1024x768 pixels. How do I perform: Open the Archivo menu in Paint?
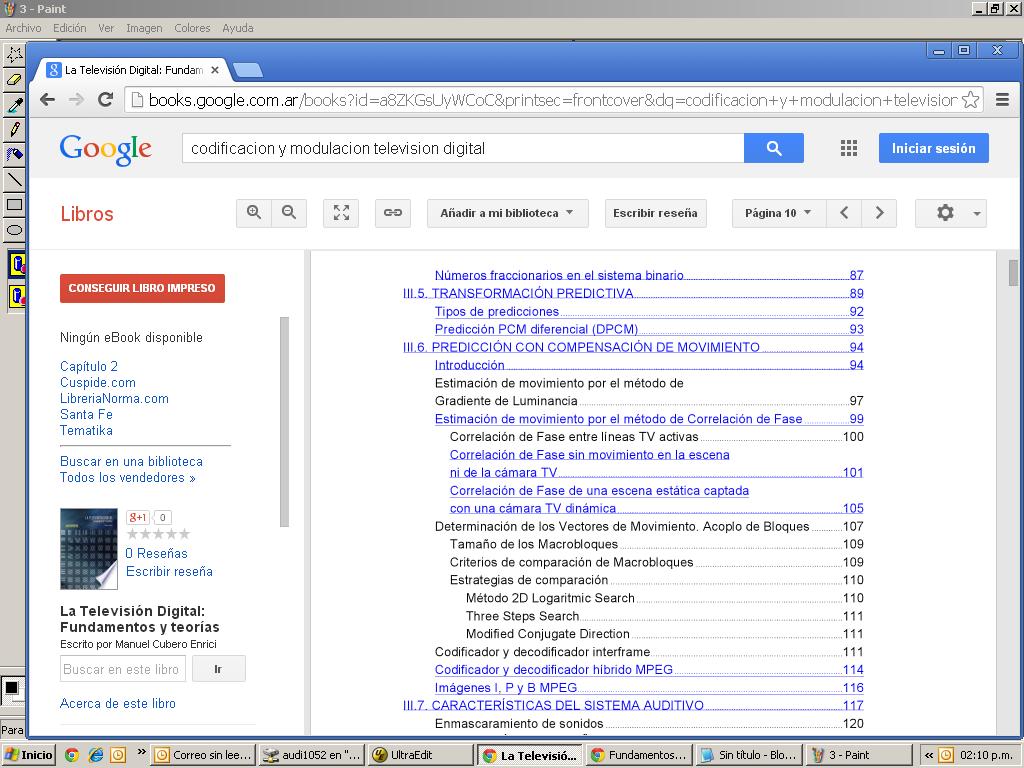[24, 28]
